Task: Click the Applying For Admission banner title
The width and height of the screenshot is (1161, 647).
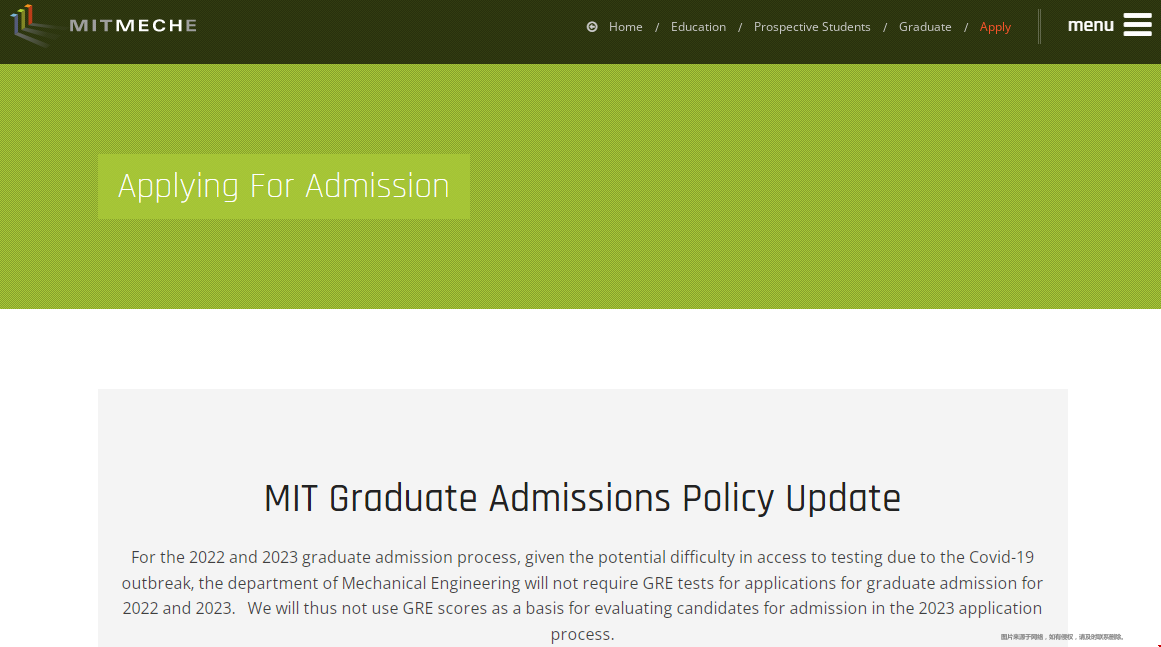Action: point(284,187)
